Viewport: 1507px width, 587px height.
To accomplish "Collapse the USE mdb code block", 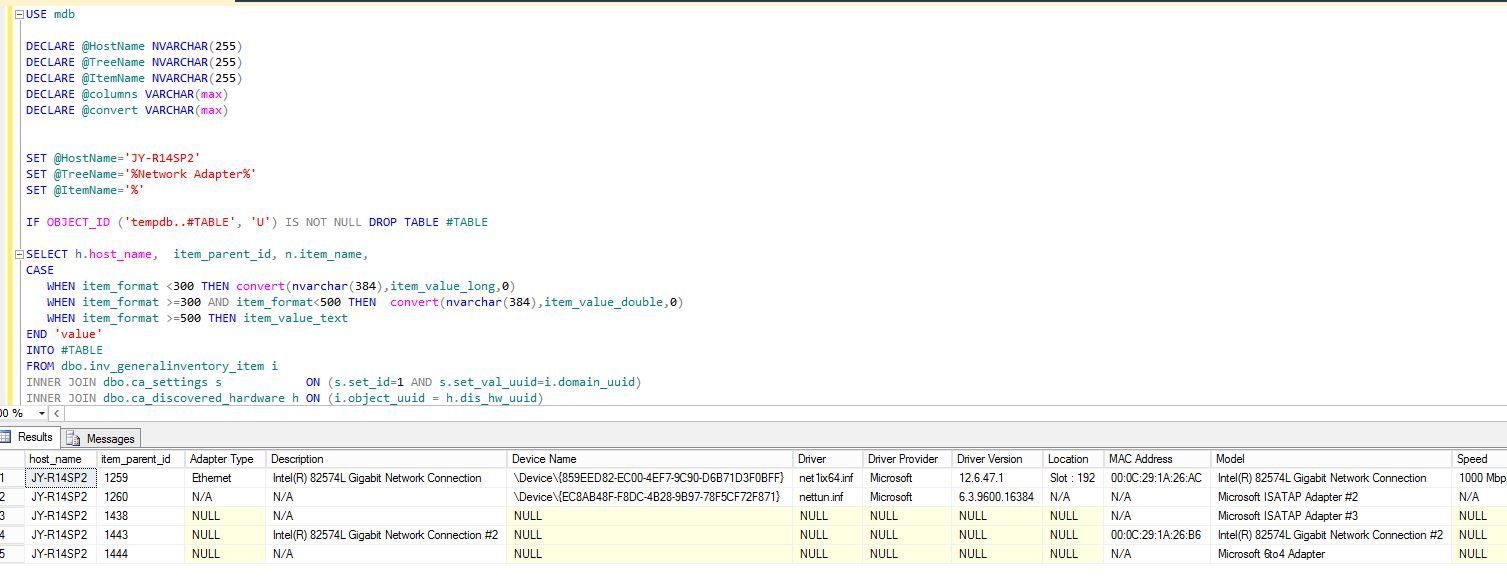I will [x=21, y=14].
